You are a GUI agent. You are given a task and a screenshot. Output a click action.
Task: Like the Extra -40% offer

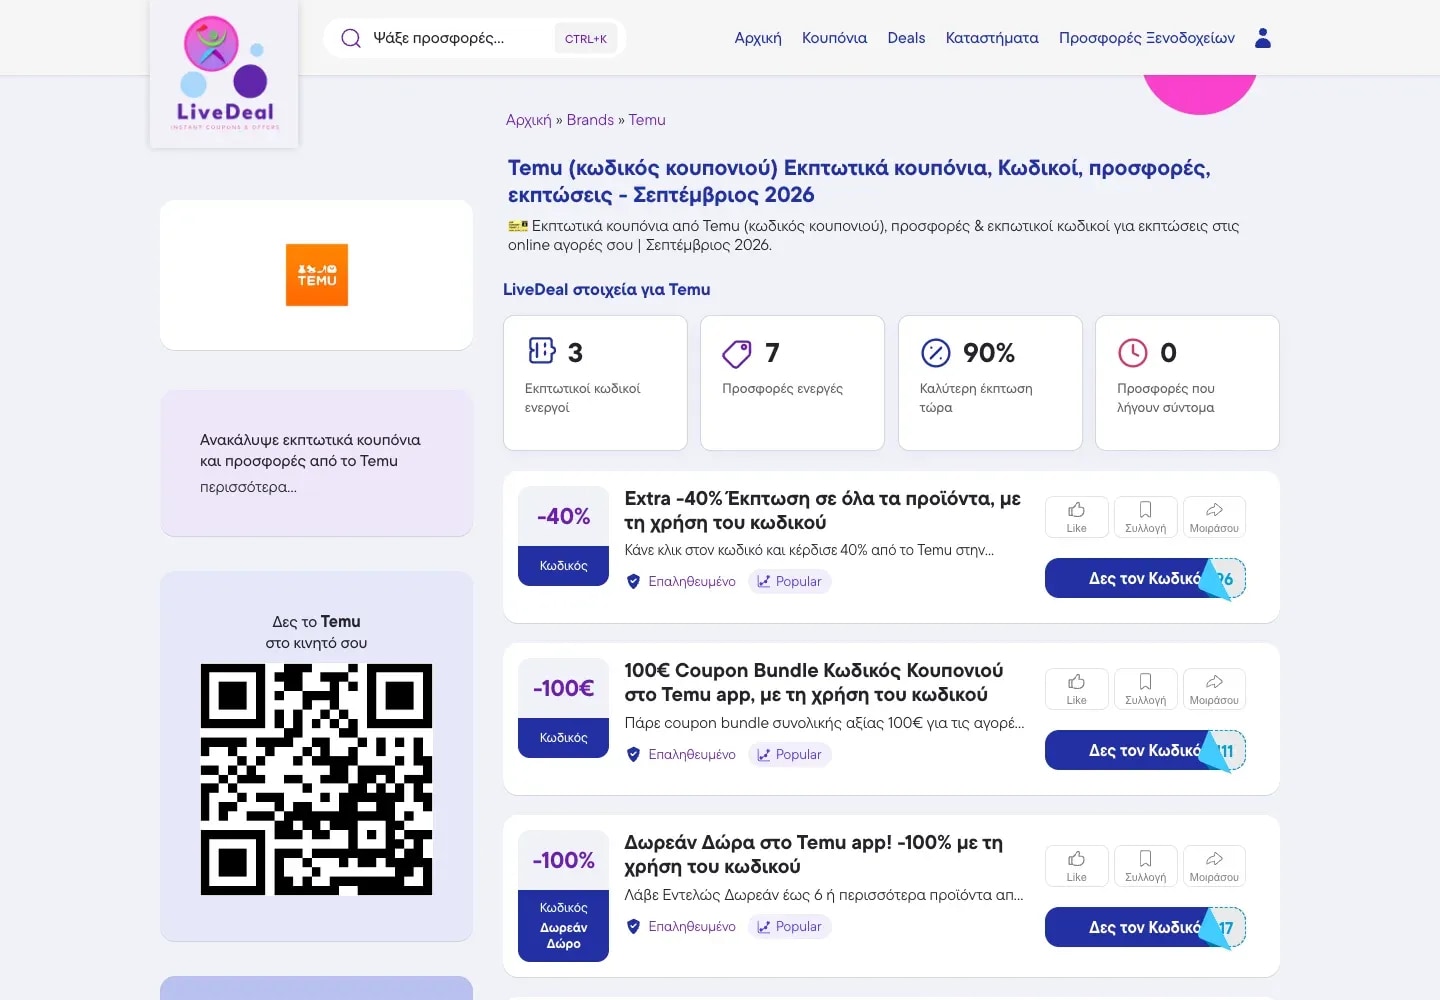[1077, 517]
